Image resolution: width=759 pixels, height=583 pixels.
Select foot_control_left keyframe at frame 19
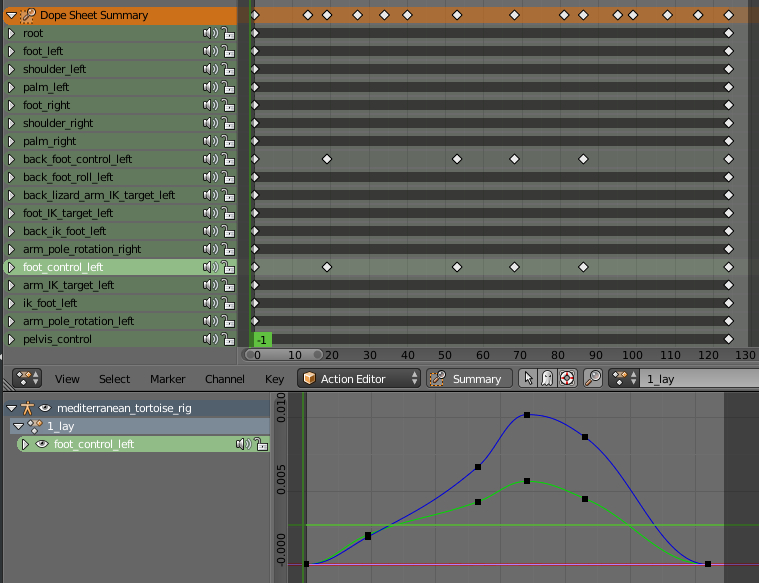[x=327, y=267]
